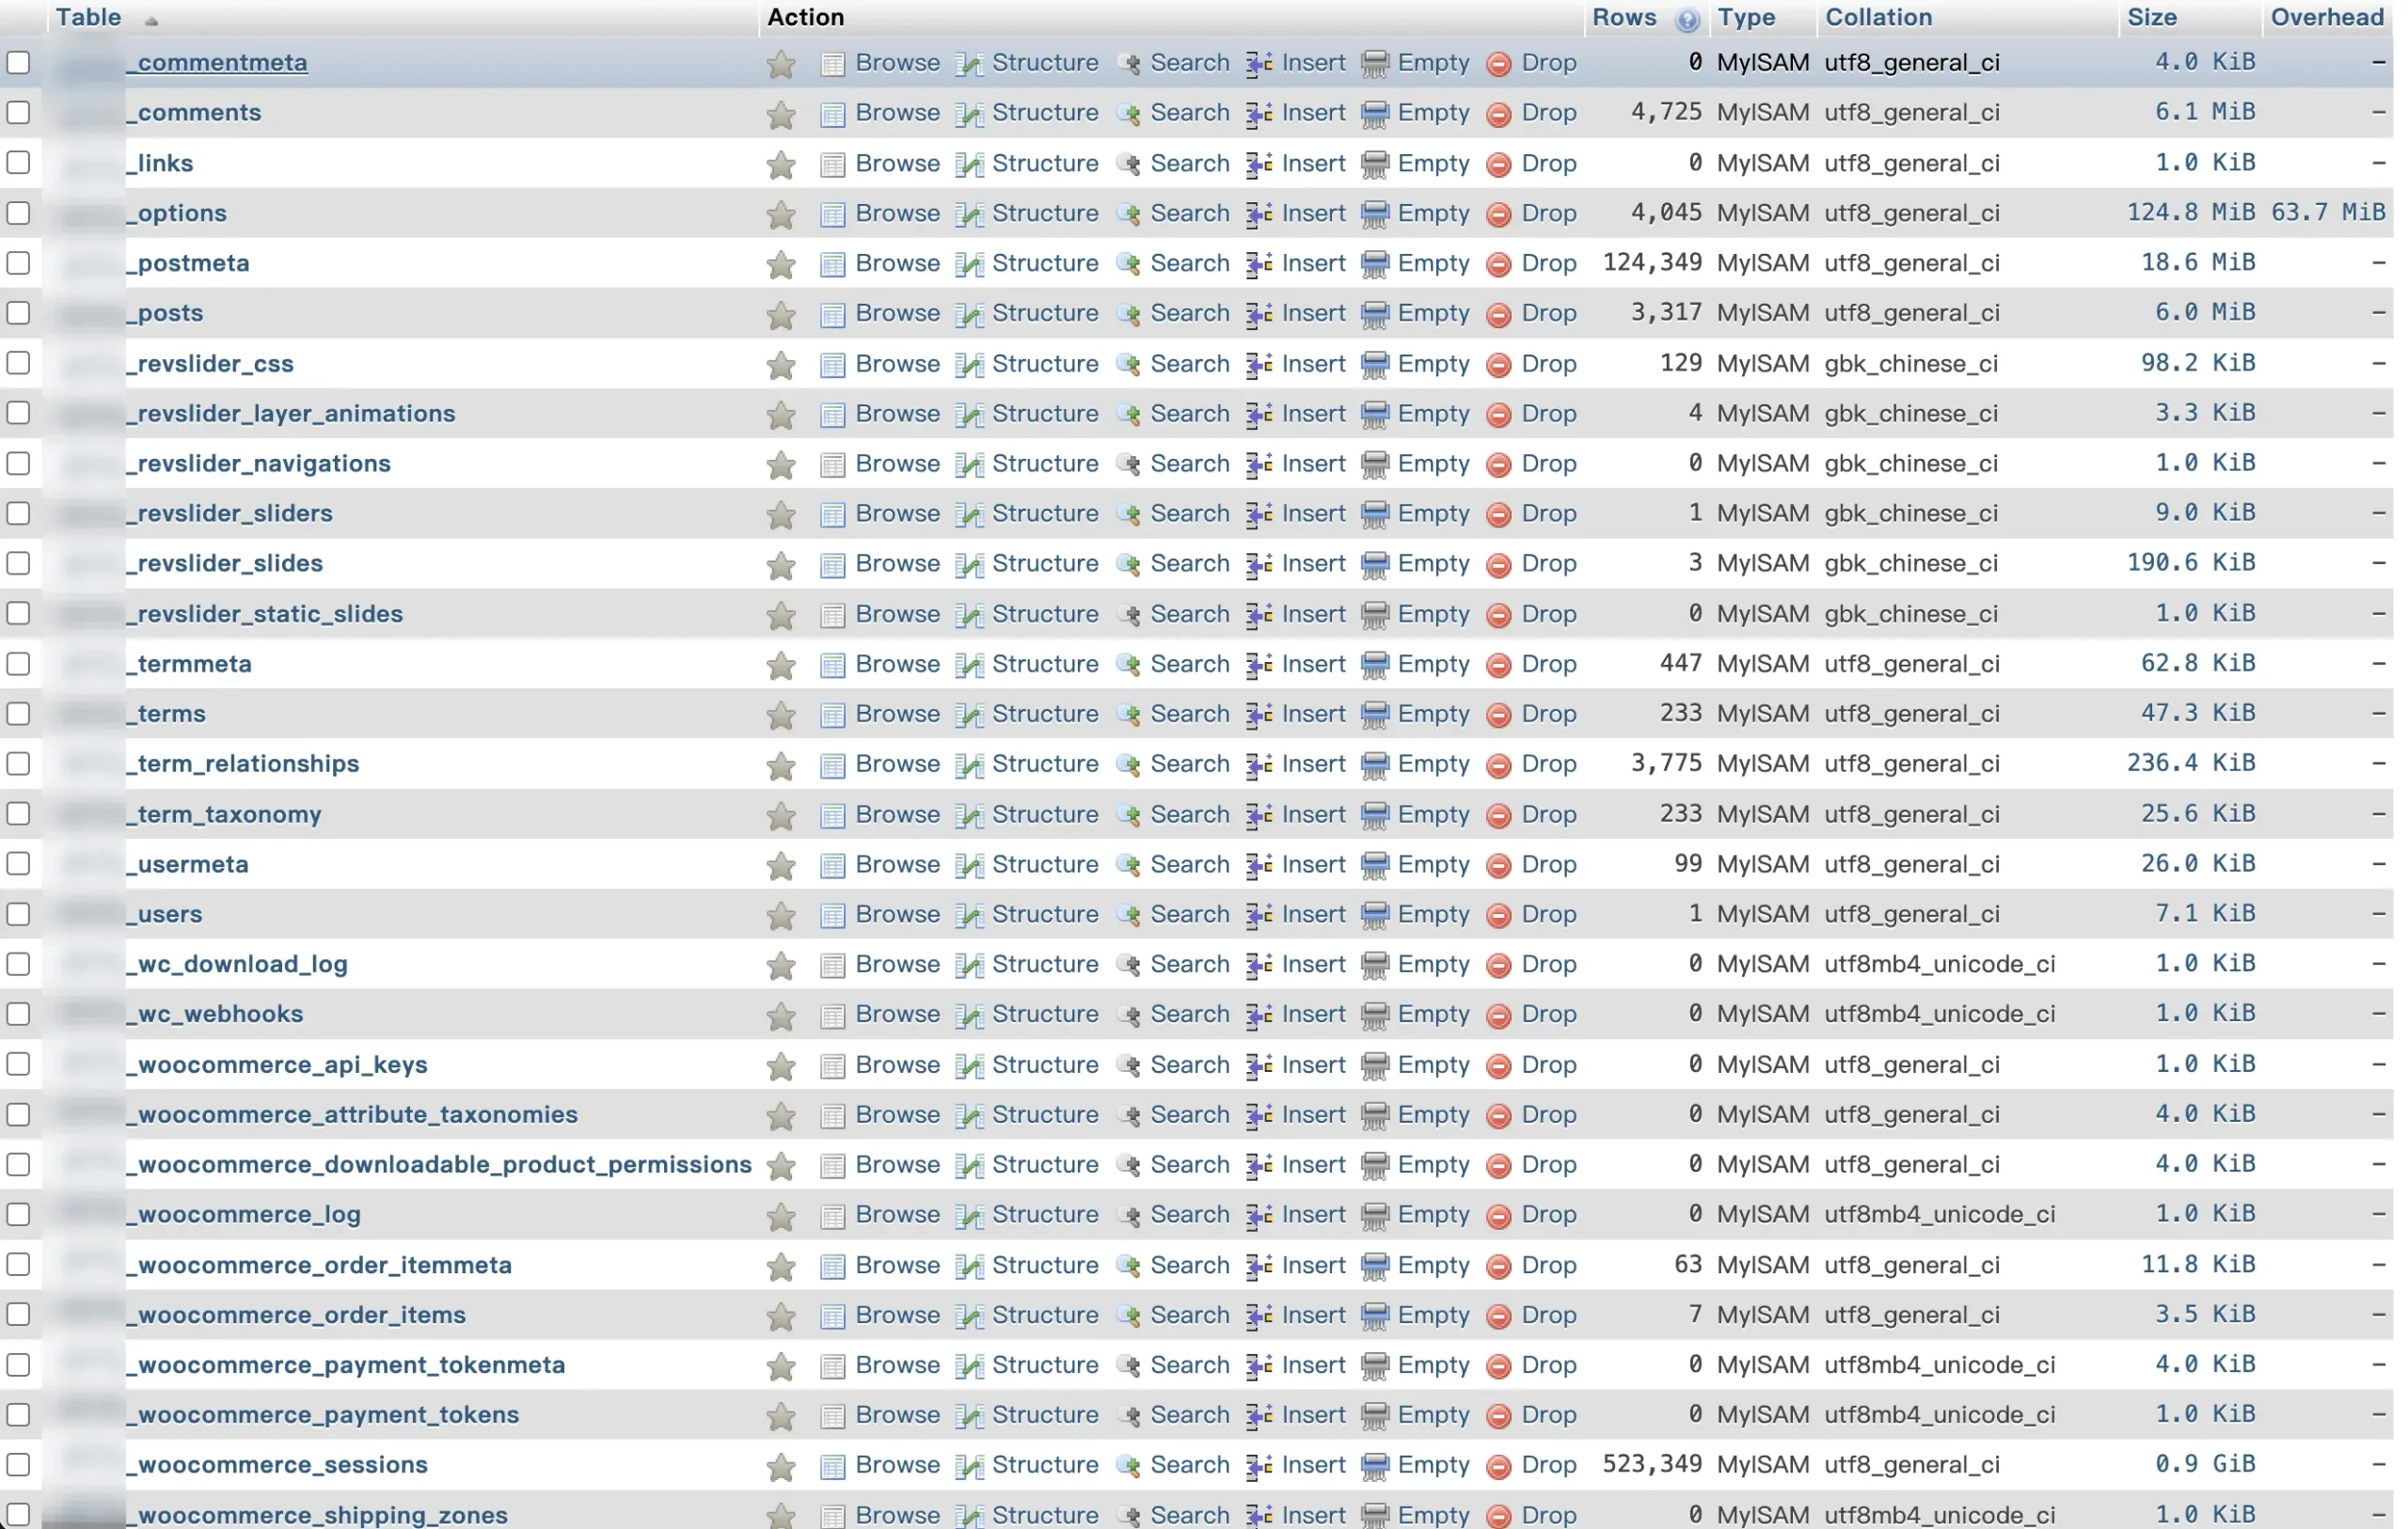Image resolution: width=2408 pixels, height=1529 pixels.
Task: Check the _postmeta table checkbox
Action: (x=18, y=262)
